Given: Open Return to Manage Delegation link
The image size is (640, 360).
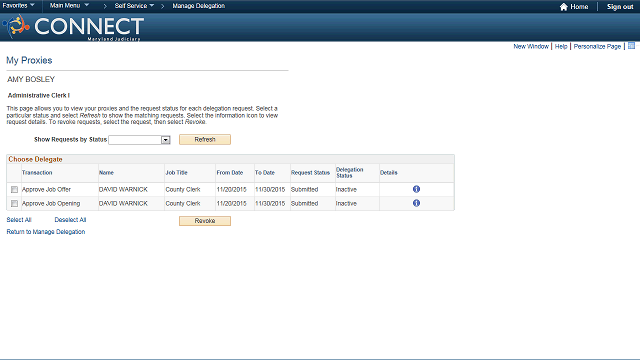Looking at the screenshot, I should (x=46, y=232).
